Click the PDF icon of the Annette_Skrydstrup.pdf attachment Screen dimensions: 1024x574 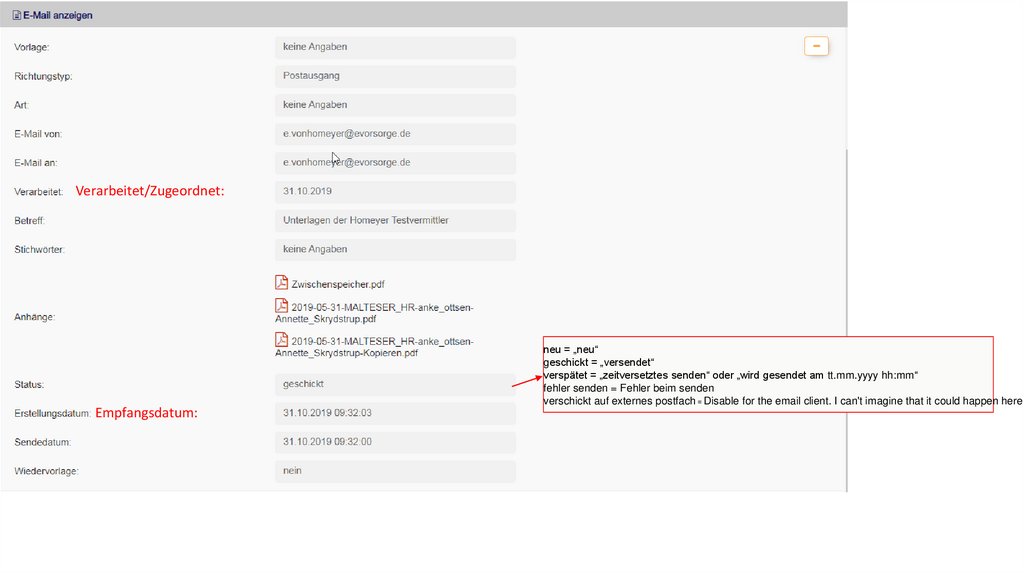click(282, 306)
